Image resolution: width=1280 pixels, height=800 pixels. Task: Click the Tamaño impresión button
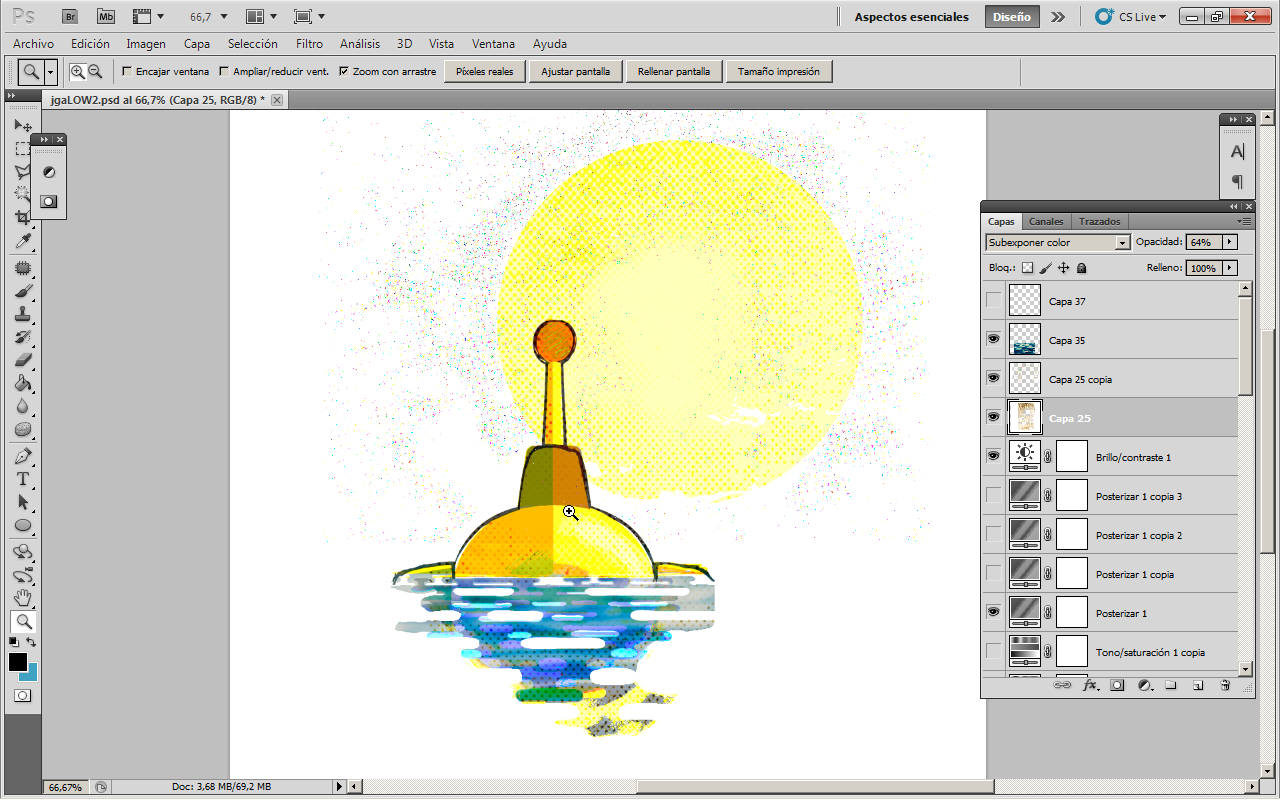[x=779, y=72]
